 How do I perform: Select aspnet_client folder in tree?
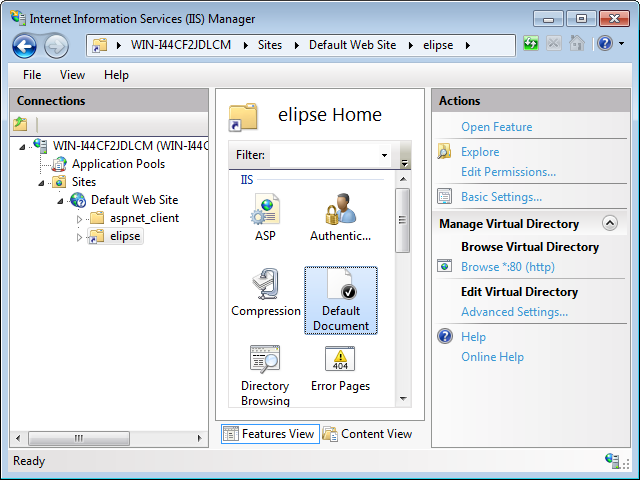pyautogui.click(x=144, y=218)
